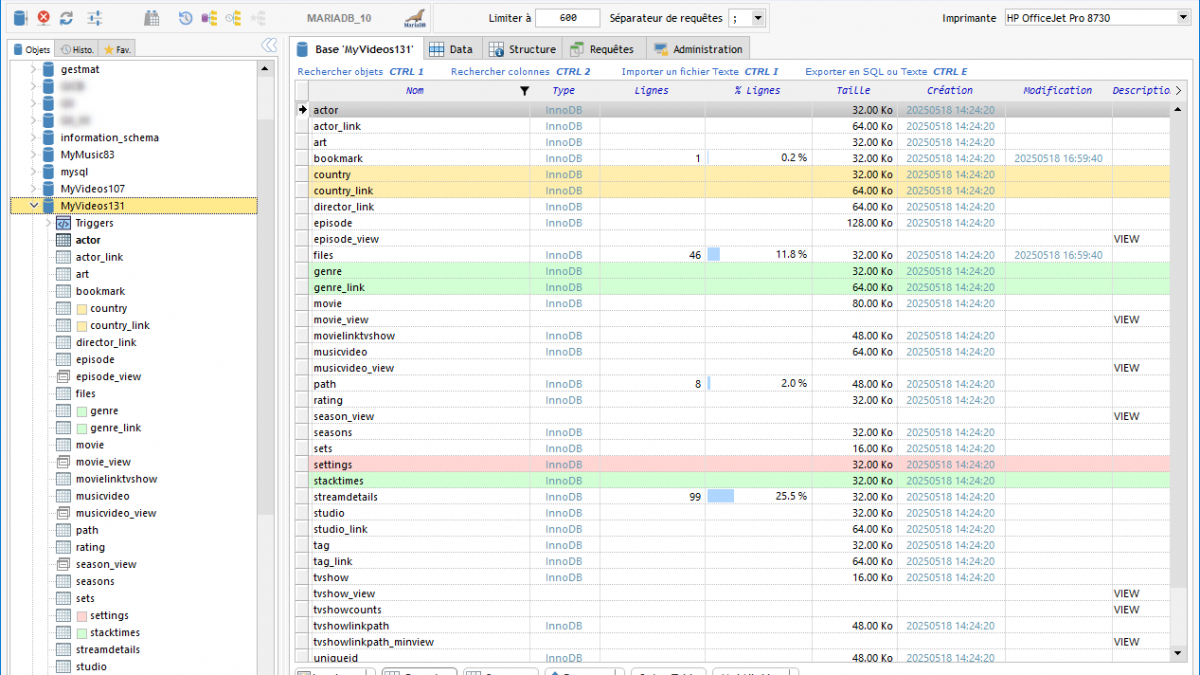Click the tree panel scrollbar up arrow
Image resolution: width=1200 pixels, height=675 pixels.
(x=265, y=69)
